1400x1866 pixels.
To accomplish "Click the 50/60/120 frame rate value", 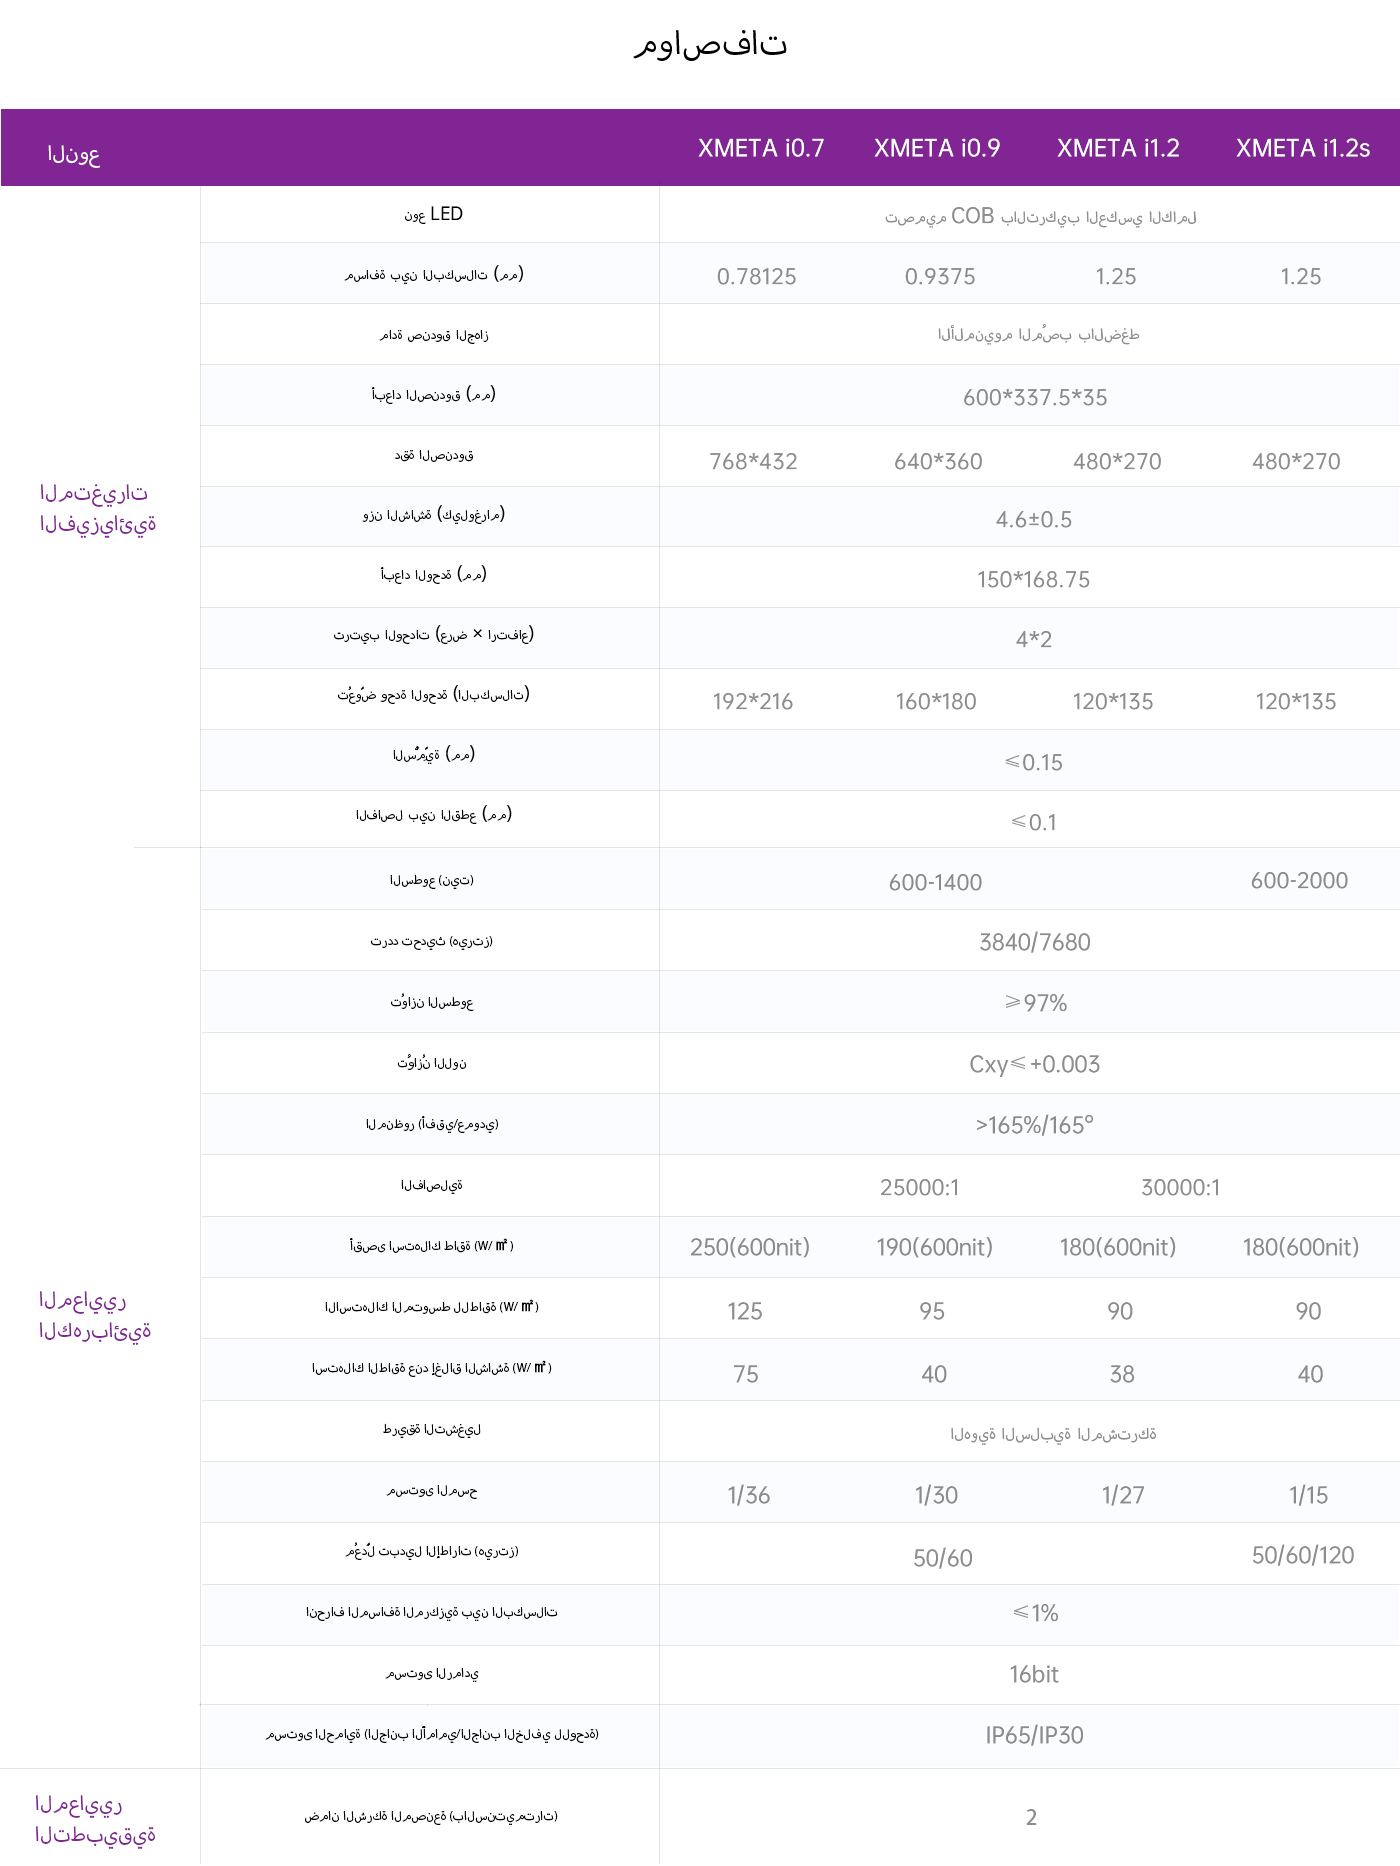I will tap(1303, 1555).
